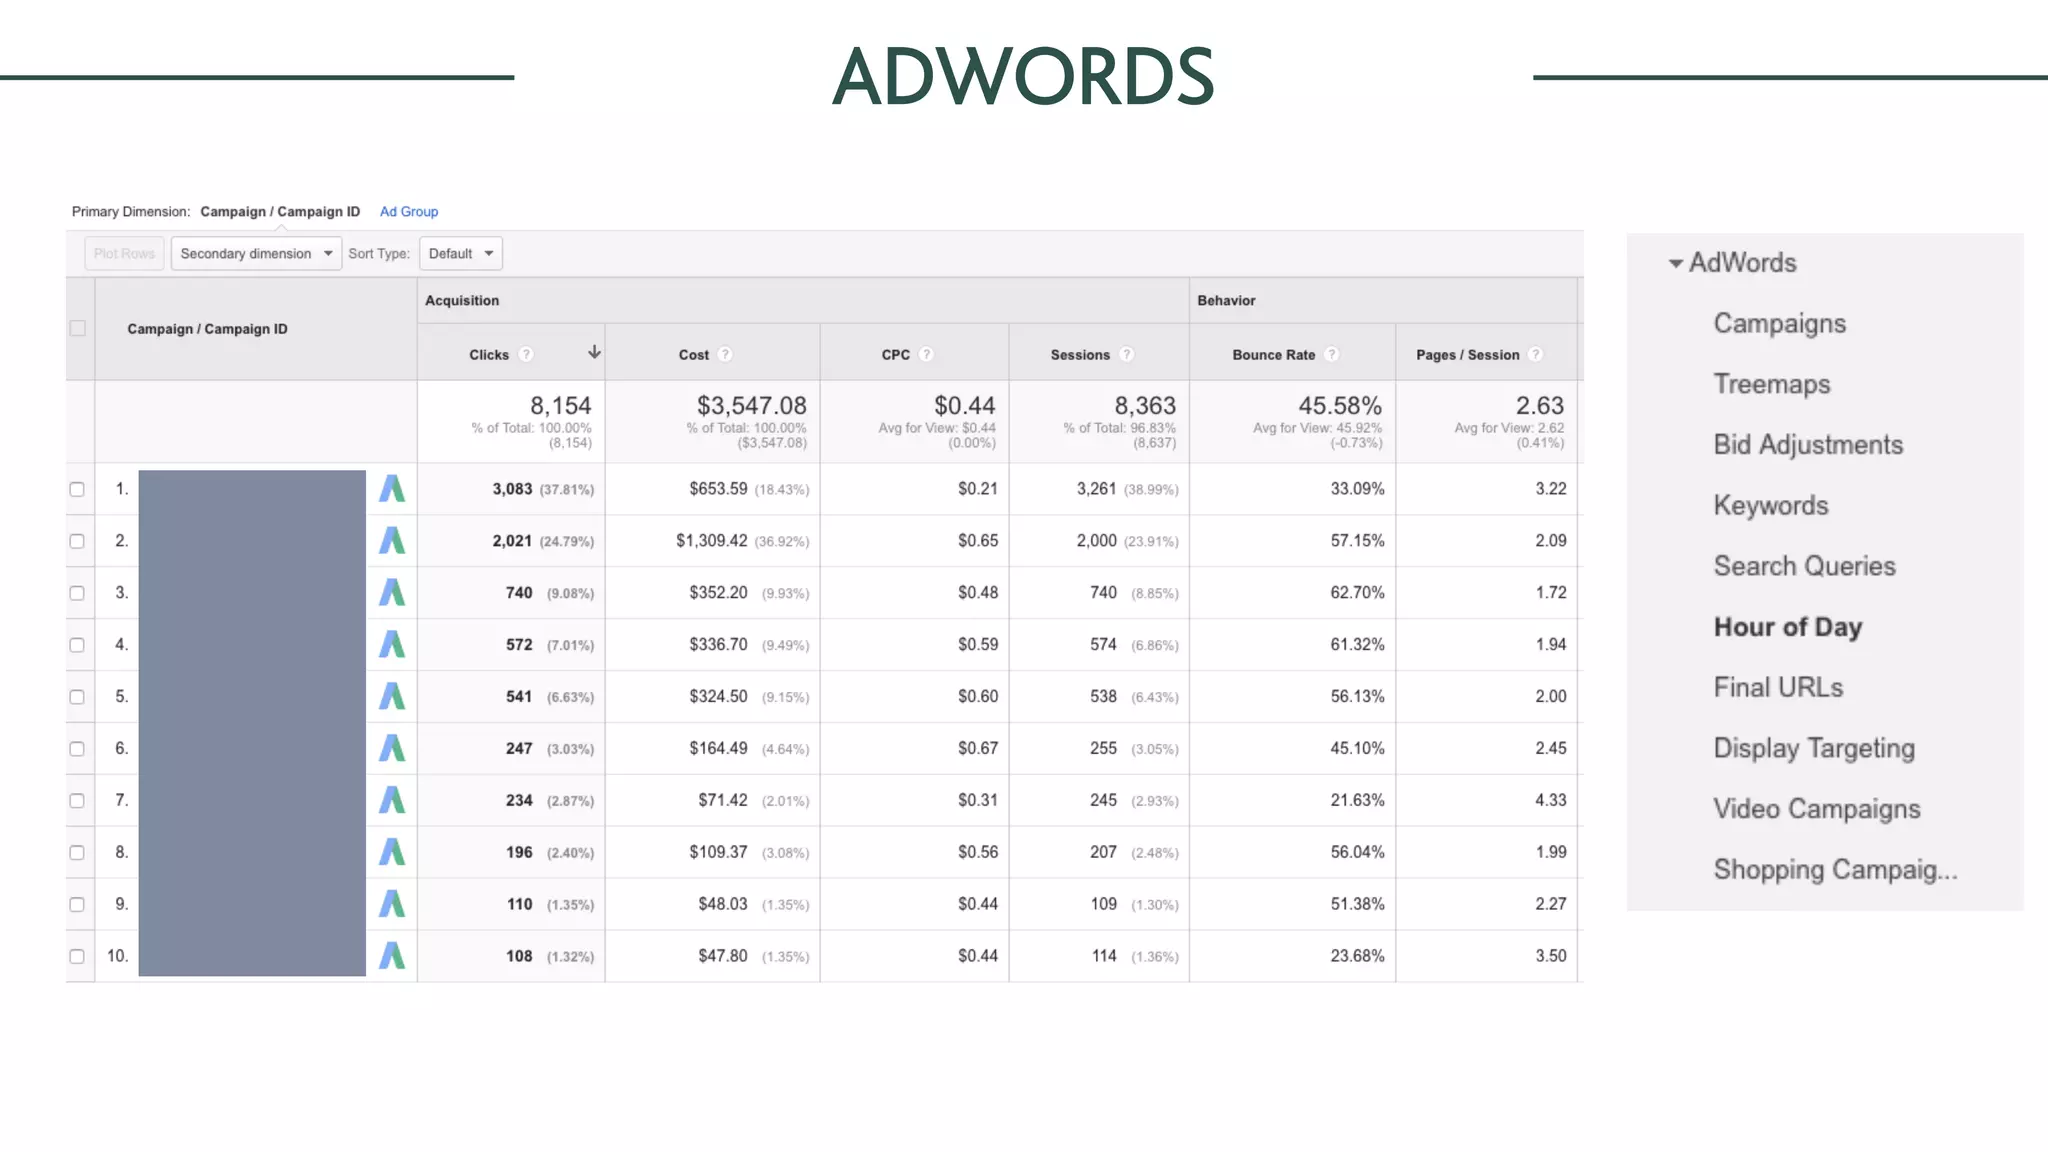
Task: Open Treemaps in AdWords menu
Action: pos(1771,384)
